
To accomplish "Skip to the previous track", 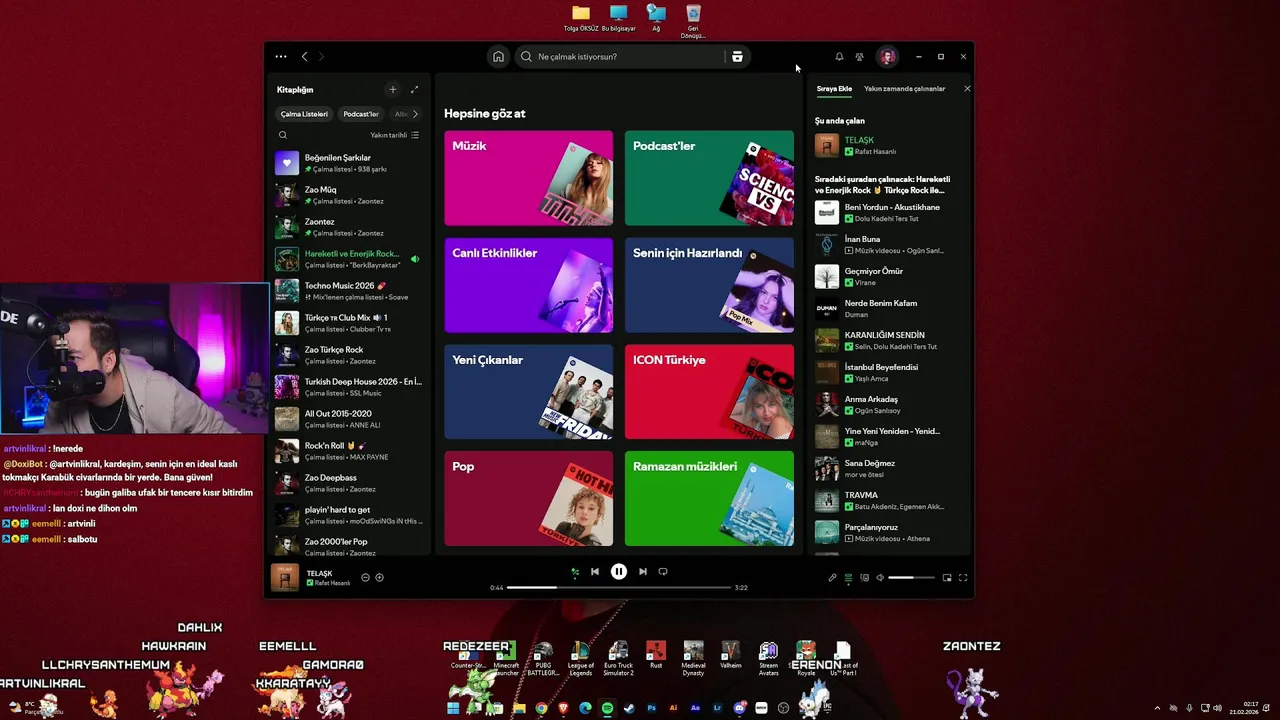I will [595, 572].
